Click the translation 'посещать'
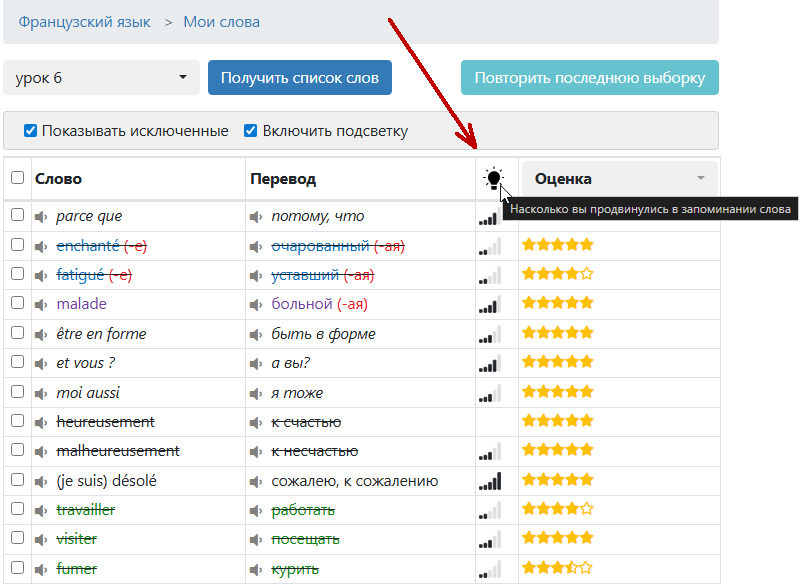804x584 pixels. pyautogui.click(x=306, y=539)
